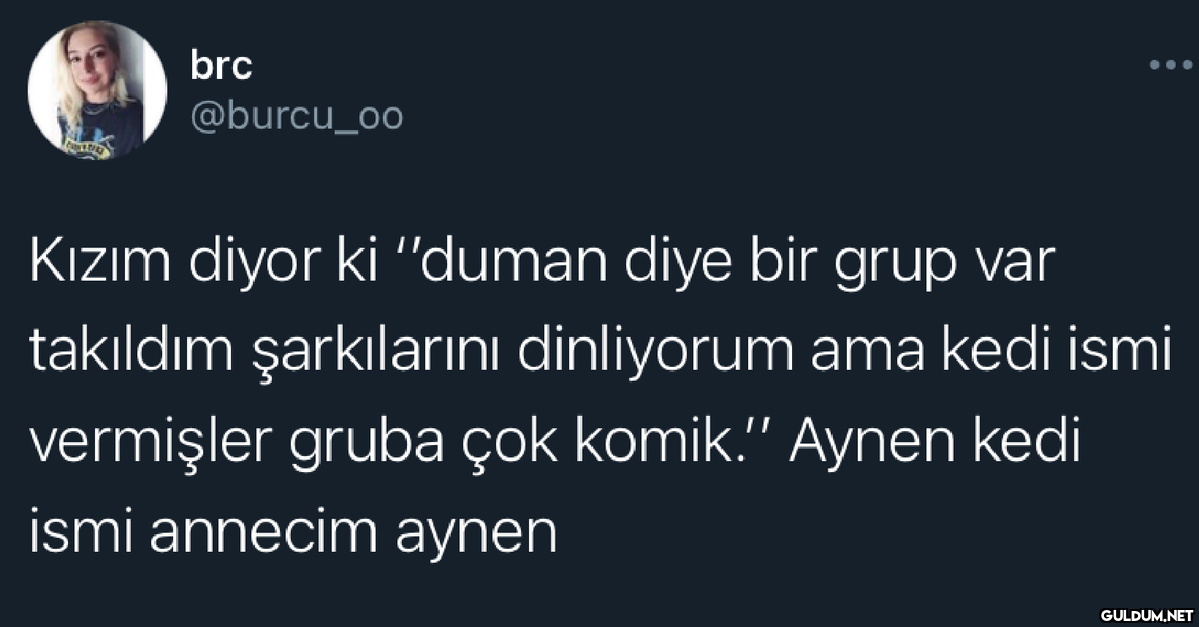Click the word Kızım in the tweet
Screen dimensions: 1199x627
point(101,262)
